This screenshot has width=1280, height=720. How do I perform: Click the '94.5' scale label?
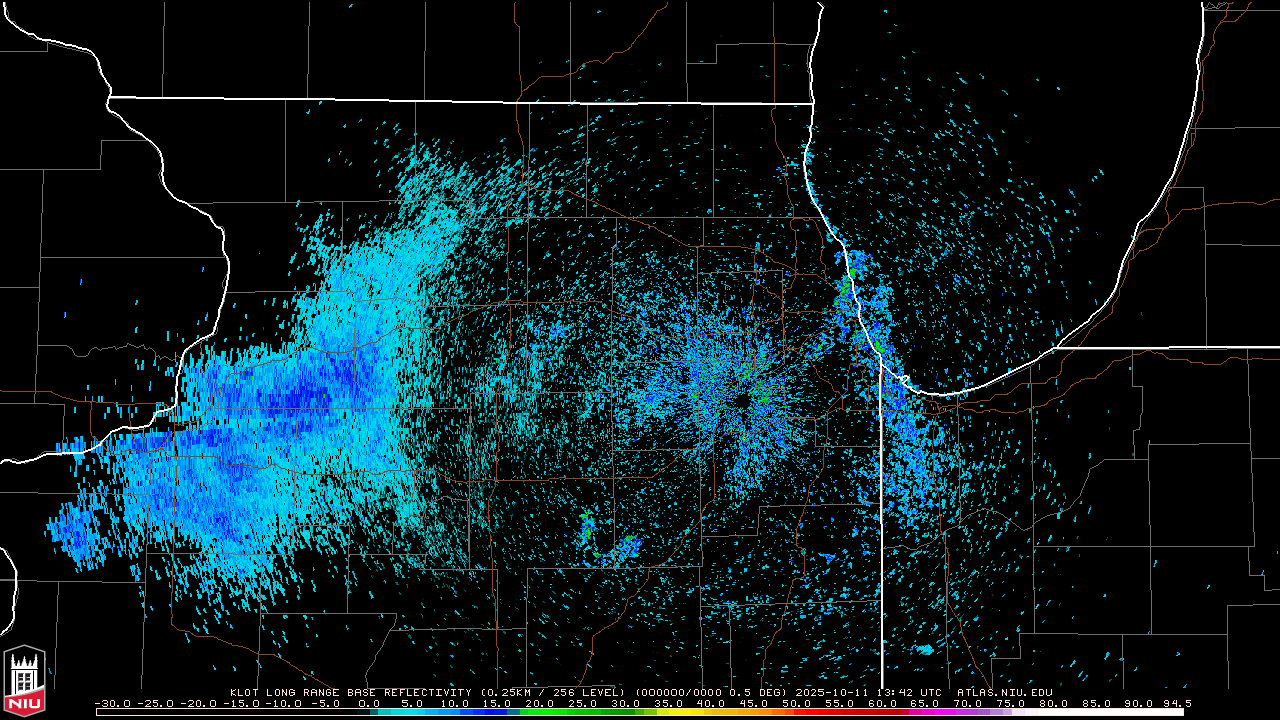1178,703
